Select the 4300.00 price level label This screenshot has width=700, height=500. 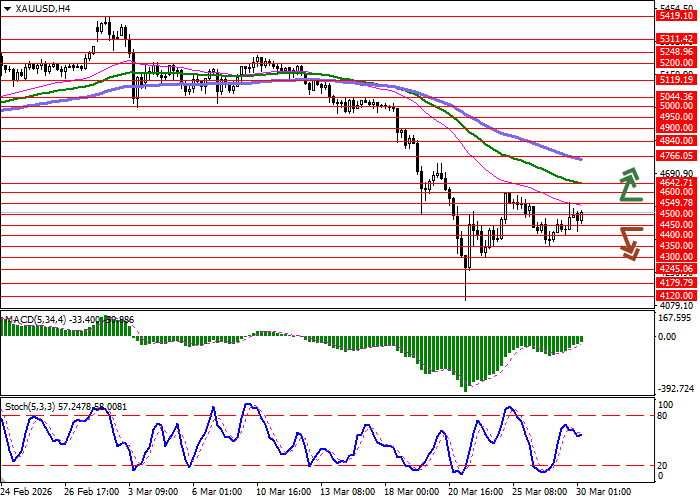pos(676,257)
